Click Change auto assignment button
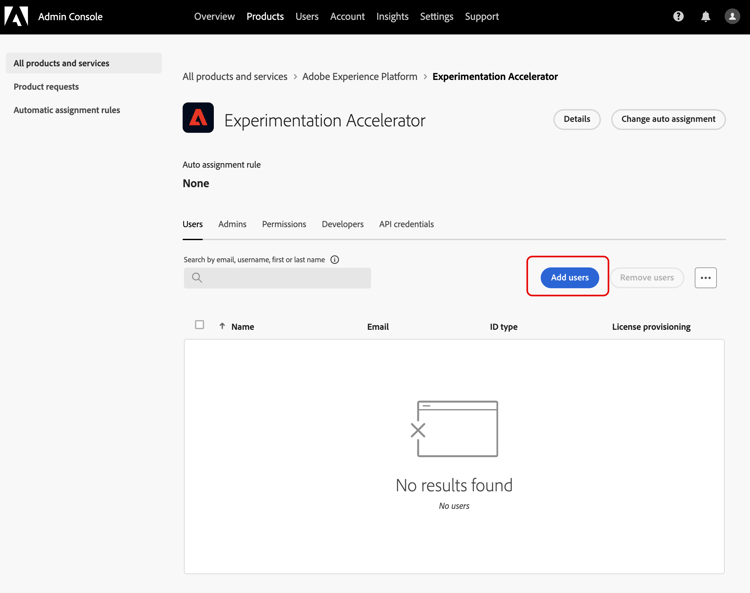The image size is (750, 593). [668, 119]
